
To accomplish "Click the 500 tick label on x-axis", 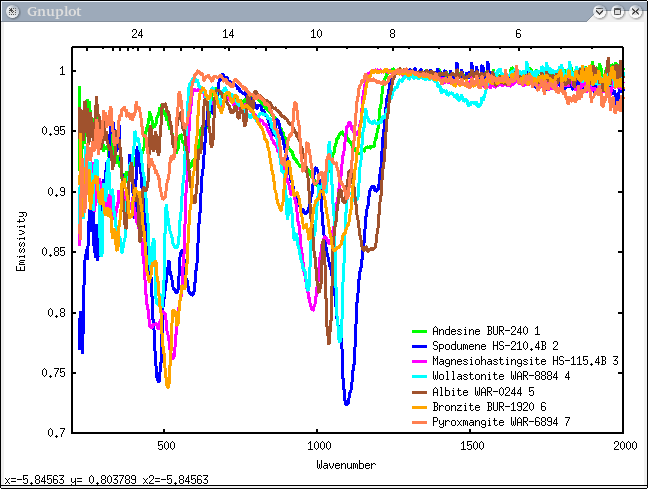I will point(166,446).
